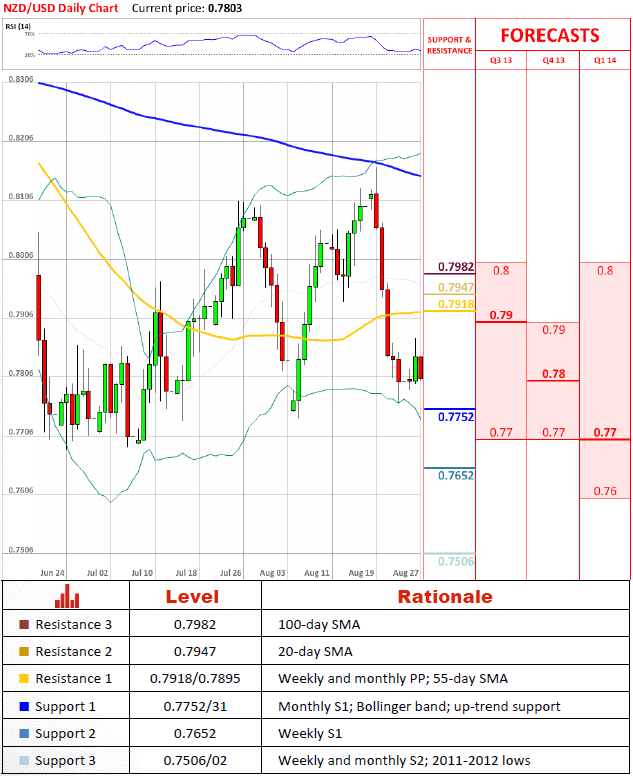Viewport: 633px width, 776px height.
Task: Click the 0.7506 support level beside the chart
Action: point(456,561)
